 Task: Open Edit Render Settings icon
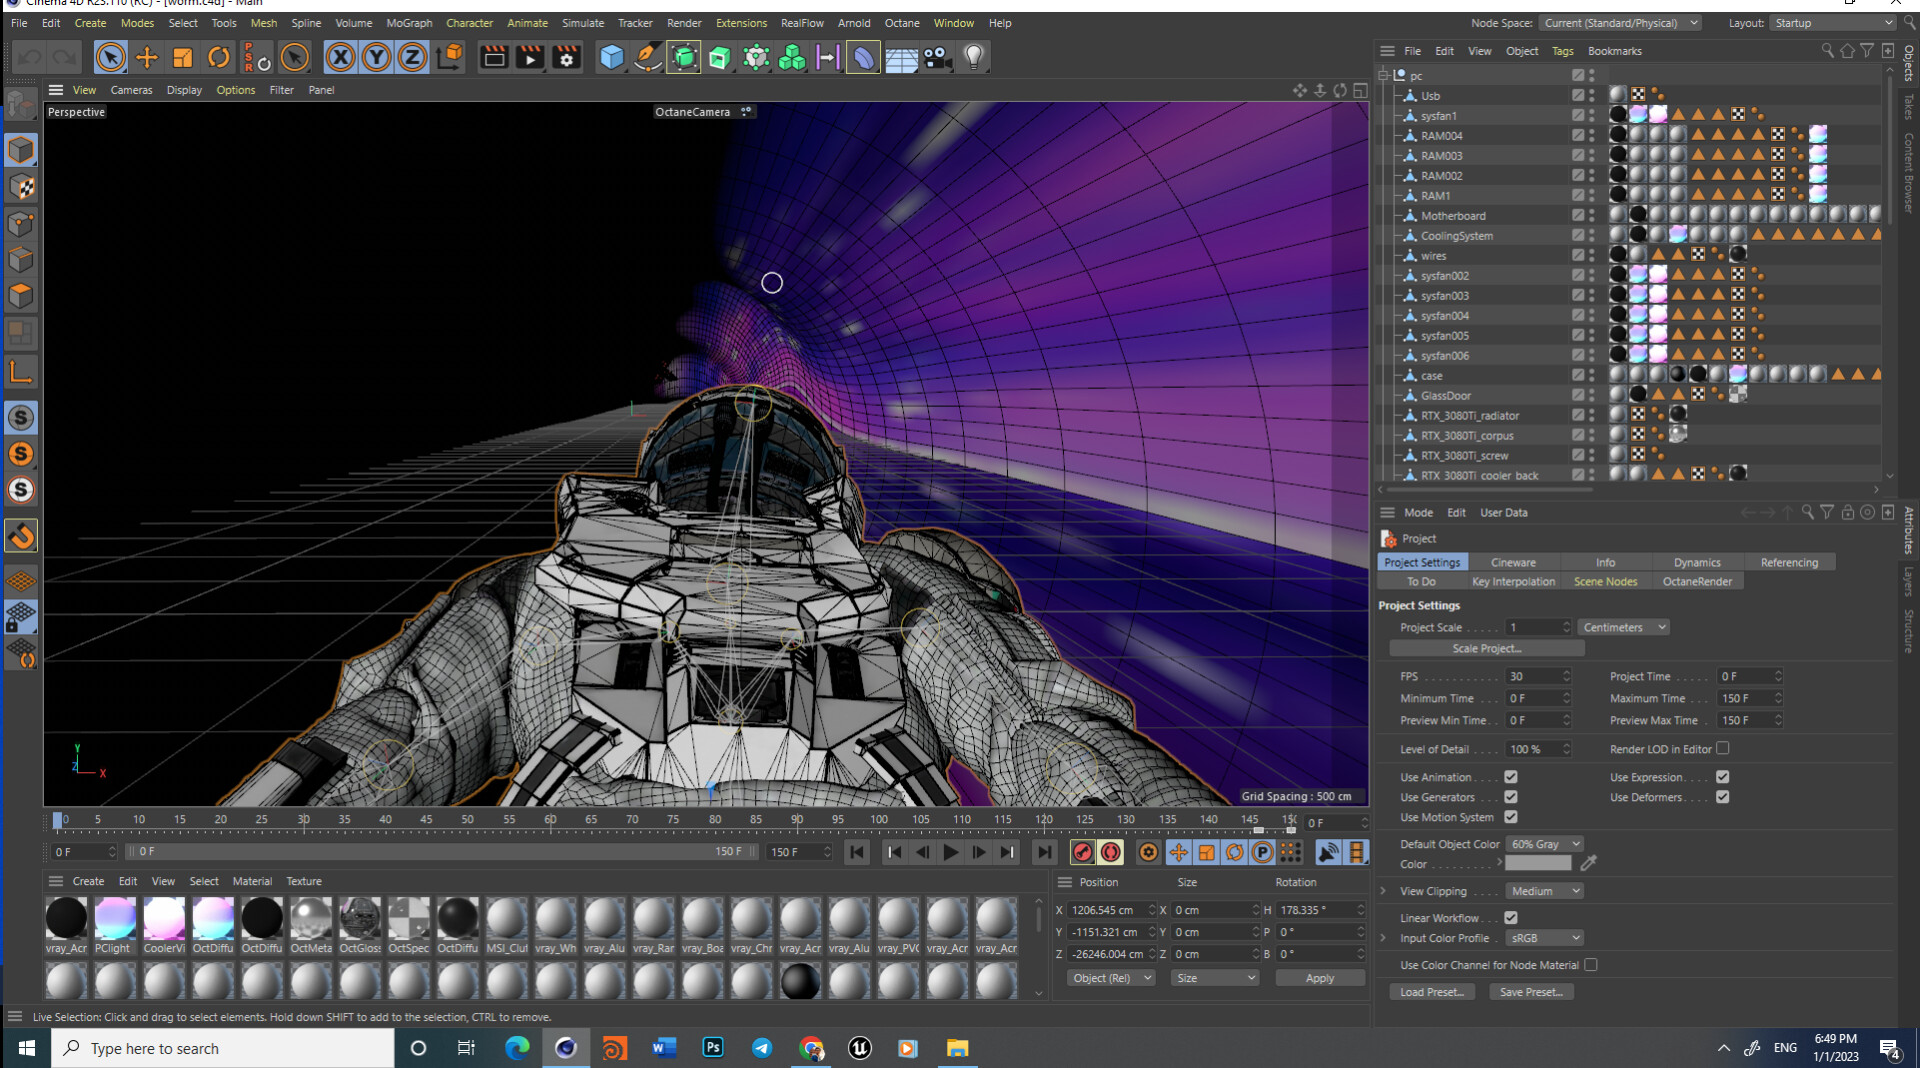566,58
